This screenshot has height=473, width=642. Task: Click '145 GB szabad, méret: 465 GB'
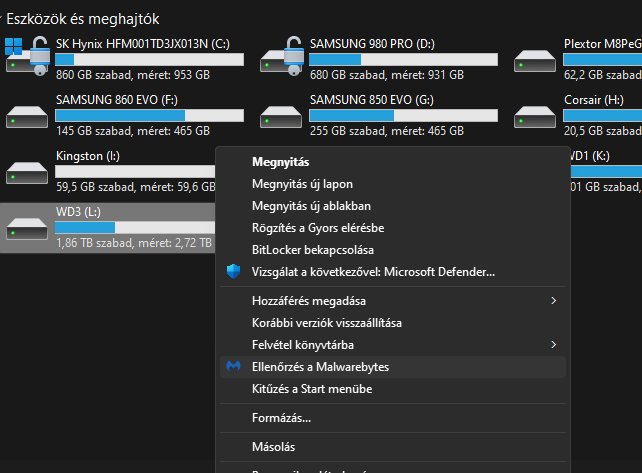coord(133,131)
